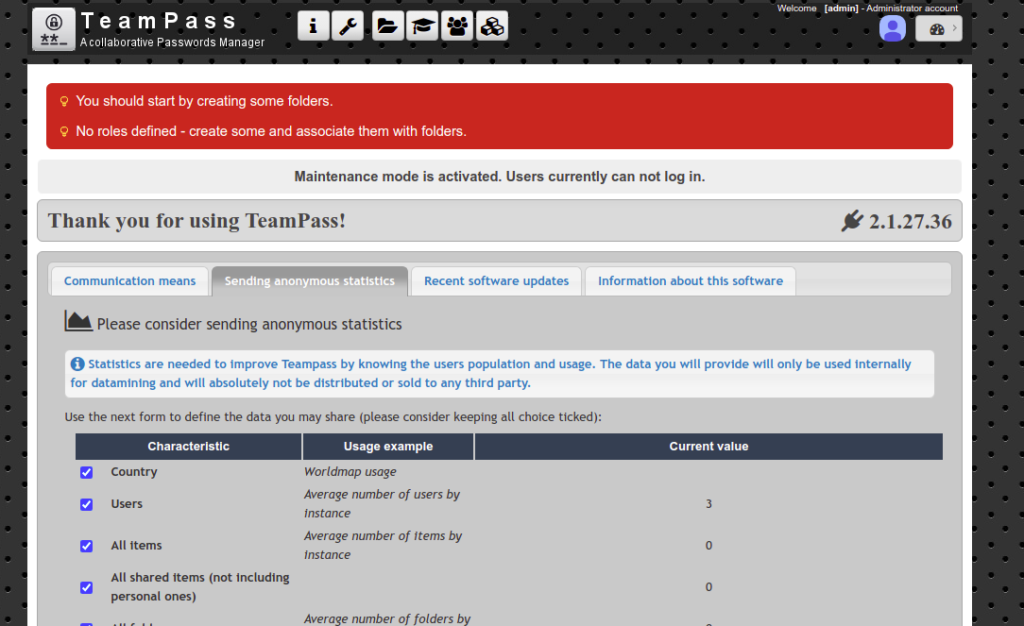Open the information icon in toolbar
This screenshot has width=1024, height=626.
point(313,26)
